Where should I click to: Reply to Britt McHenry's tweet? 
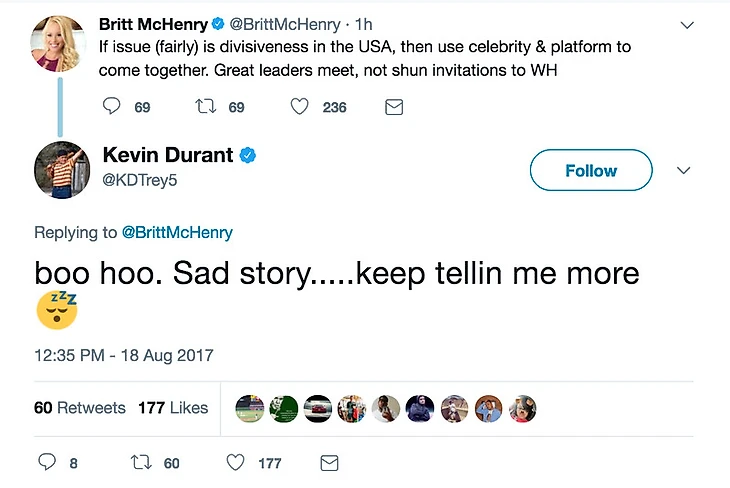tap(112, 107)
